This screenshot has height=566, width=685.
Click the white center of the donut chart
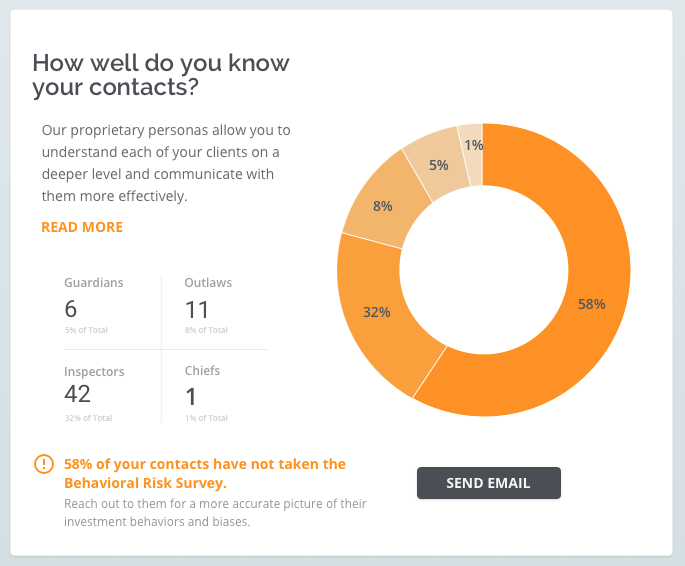click(484, 270)
